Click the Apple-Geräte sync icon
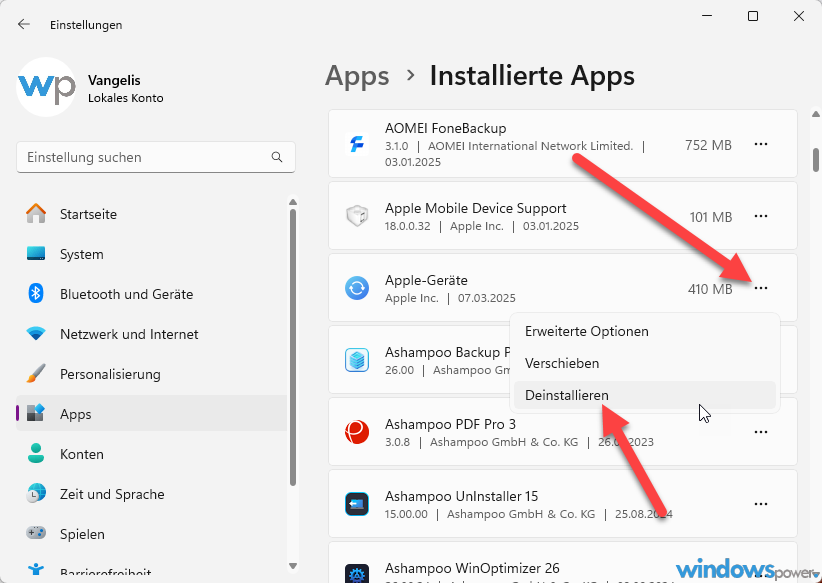This screenshot has height=583, width=822. click(x=357, y=288)
